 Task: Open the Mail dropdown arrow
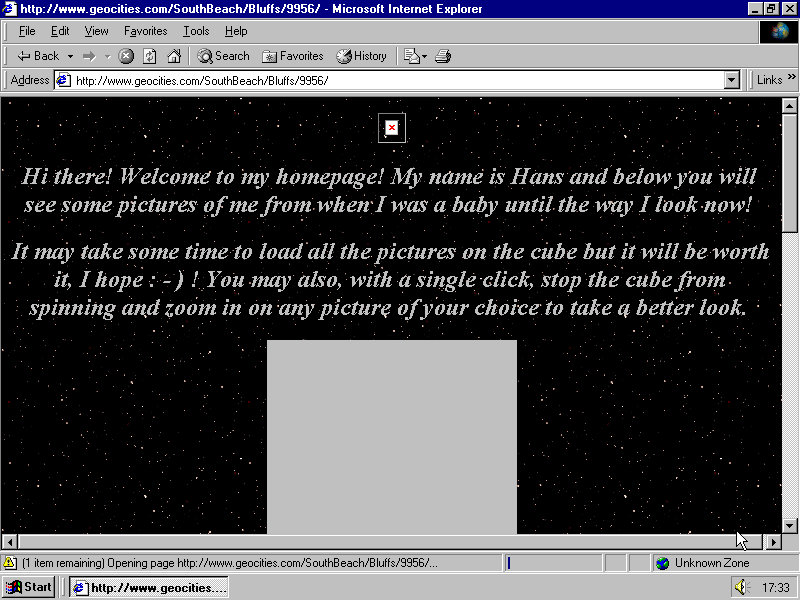pyautogui.click(x=424, y=56)
